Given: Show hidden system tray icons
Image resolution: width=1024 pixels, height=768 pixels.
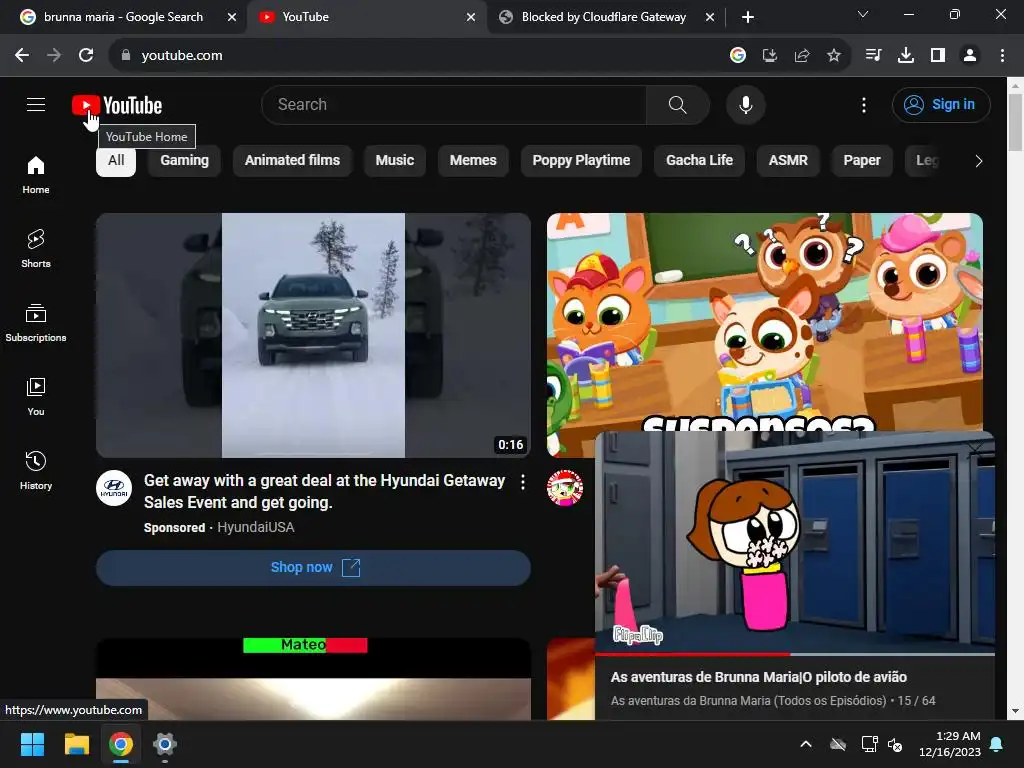Looking at the screenshot, I should [806, 744].
